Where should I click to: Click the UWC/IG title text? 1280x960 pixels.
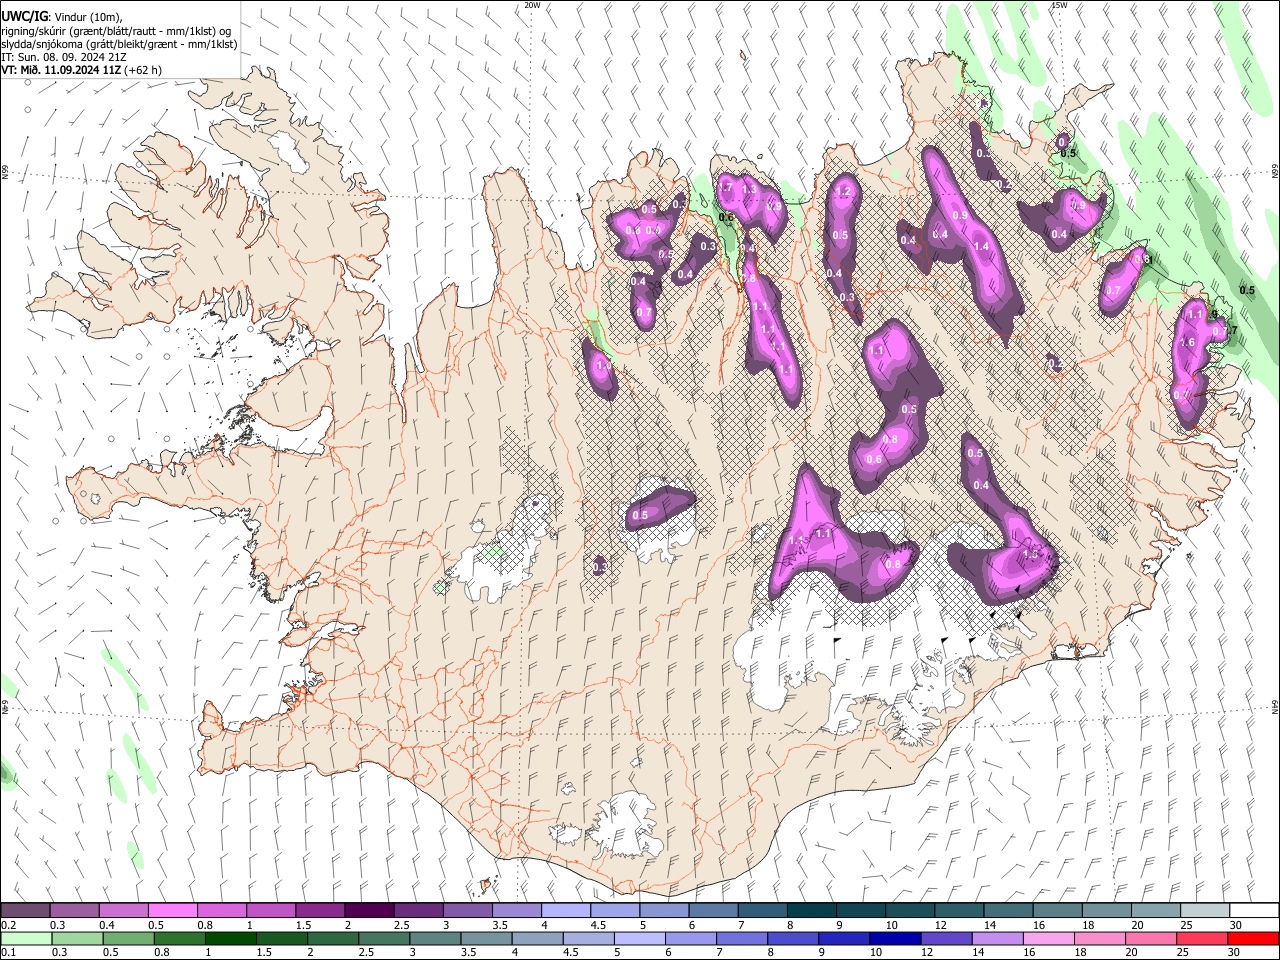click(24, 17)
